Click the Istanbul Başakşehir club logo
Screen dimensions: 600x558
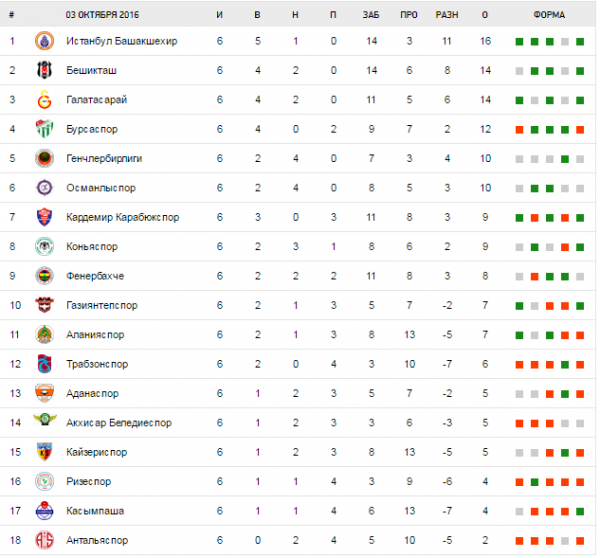point(42,42)
